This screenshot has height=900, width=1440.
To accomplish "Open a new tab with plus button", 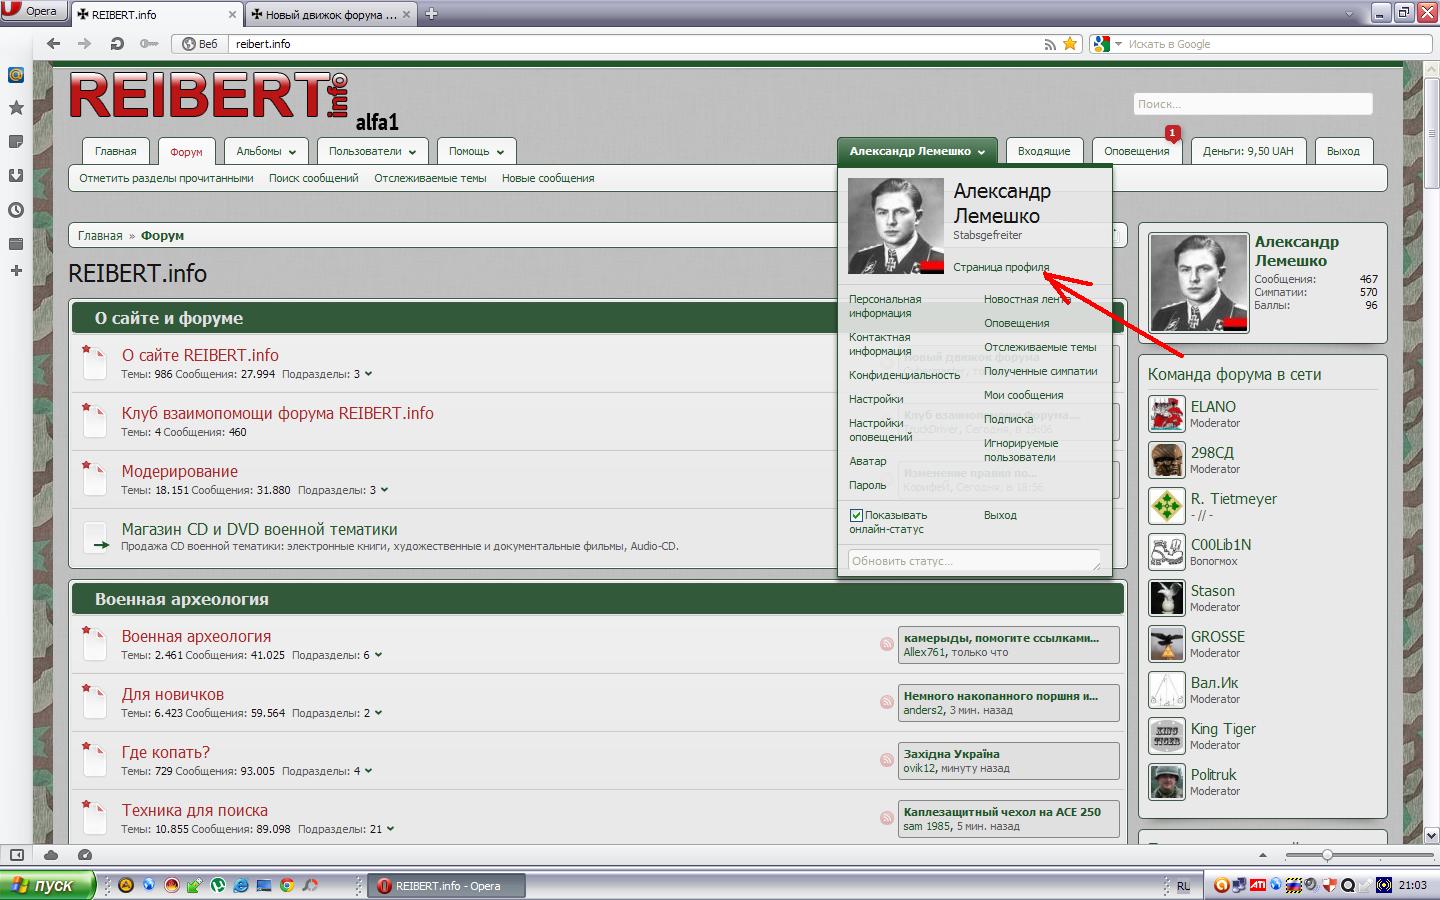I will tap(432, 14).
